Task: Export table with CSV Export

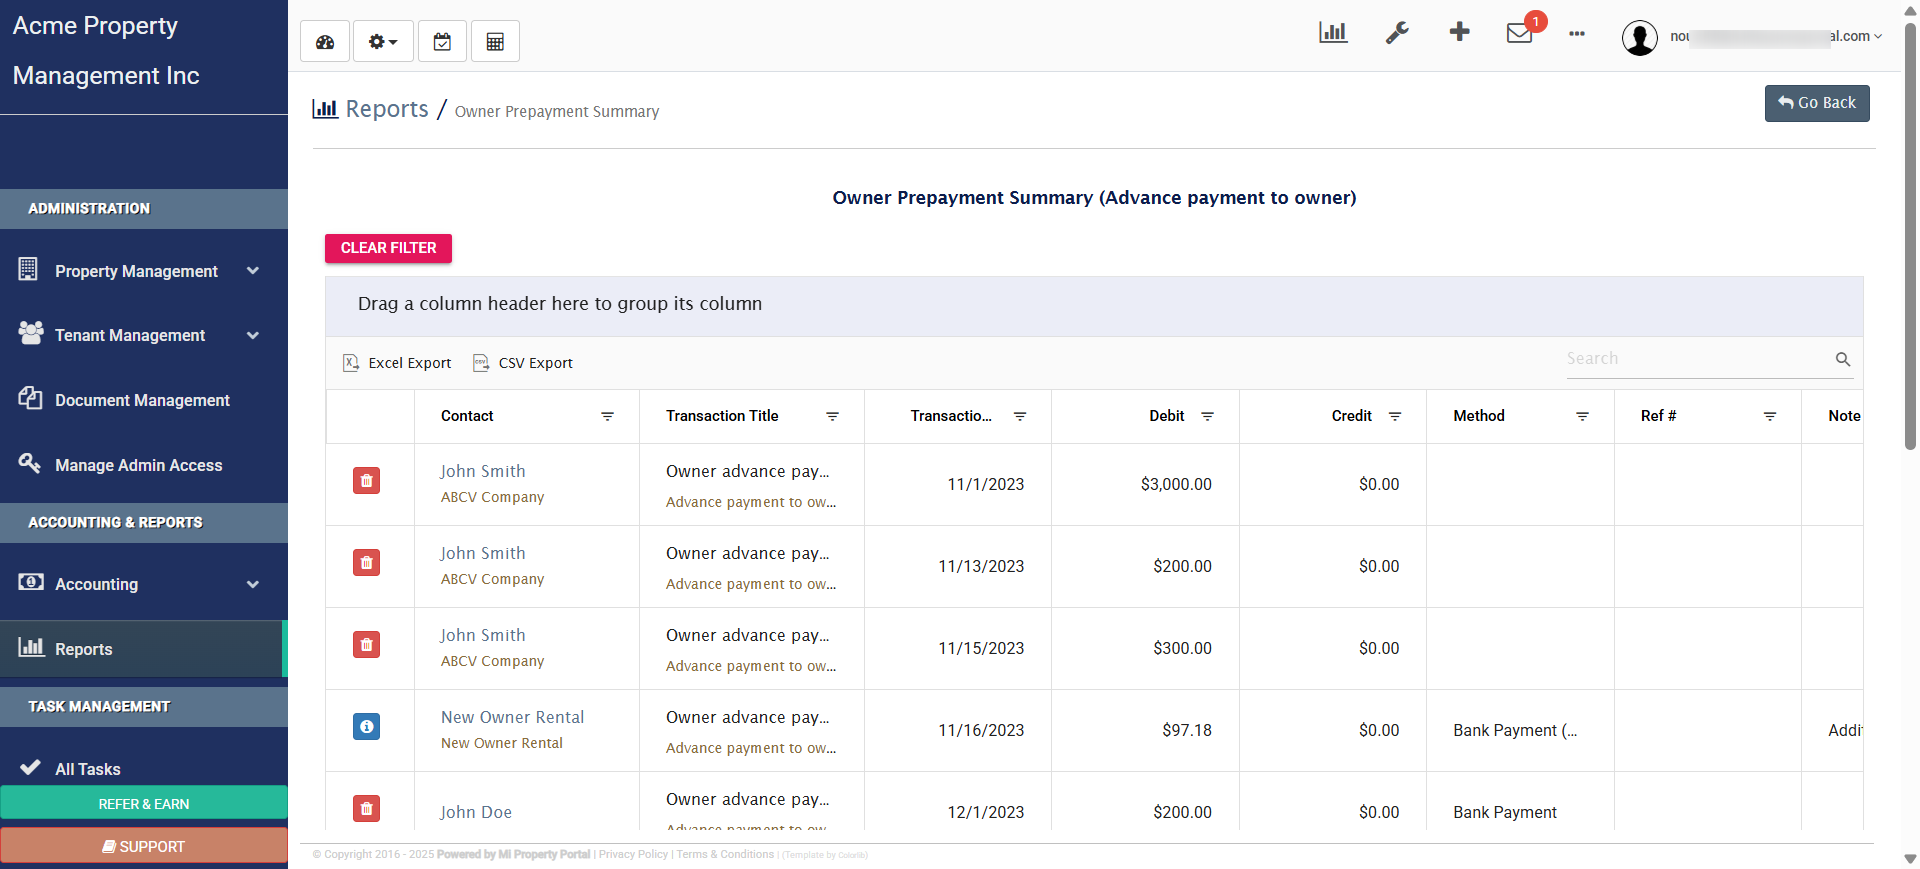Action: pos(523,363)
